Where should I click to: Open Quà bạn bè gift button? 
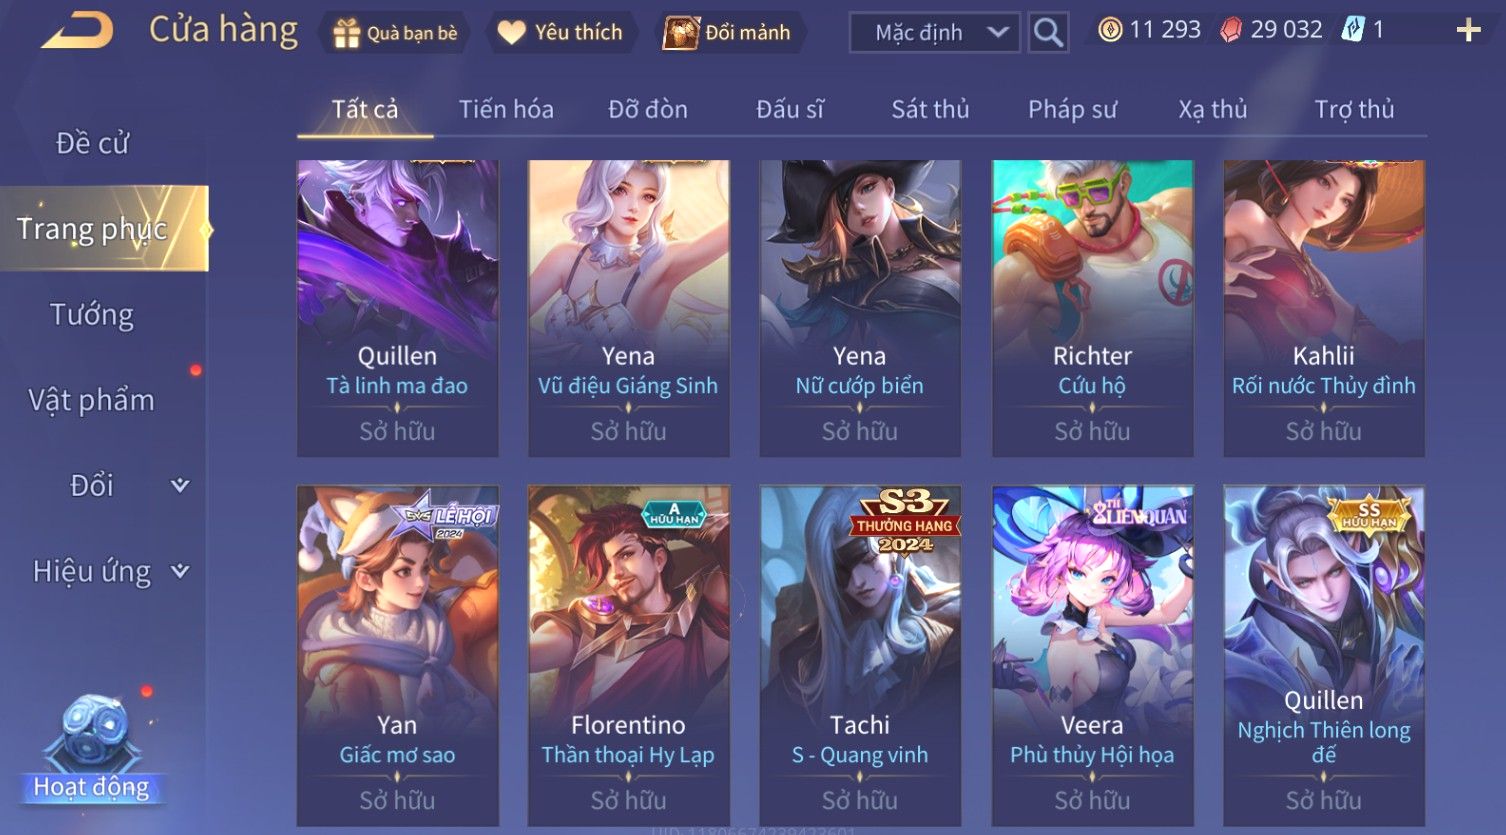pos(395,33)
